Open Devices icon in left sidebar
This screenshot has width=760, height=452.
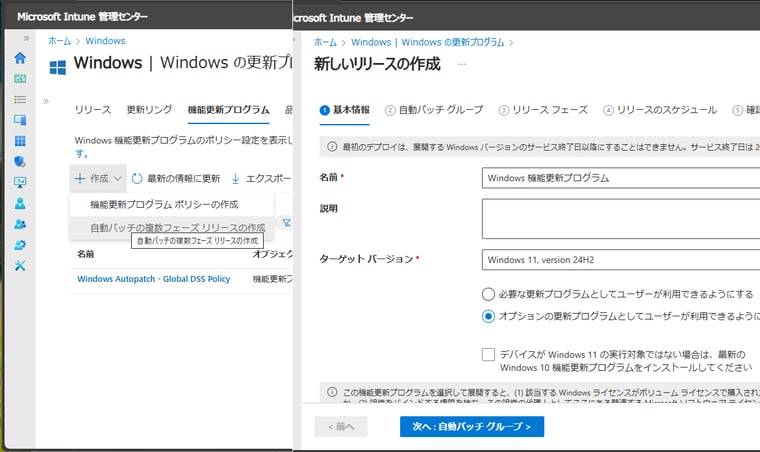point(20,120)
